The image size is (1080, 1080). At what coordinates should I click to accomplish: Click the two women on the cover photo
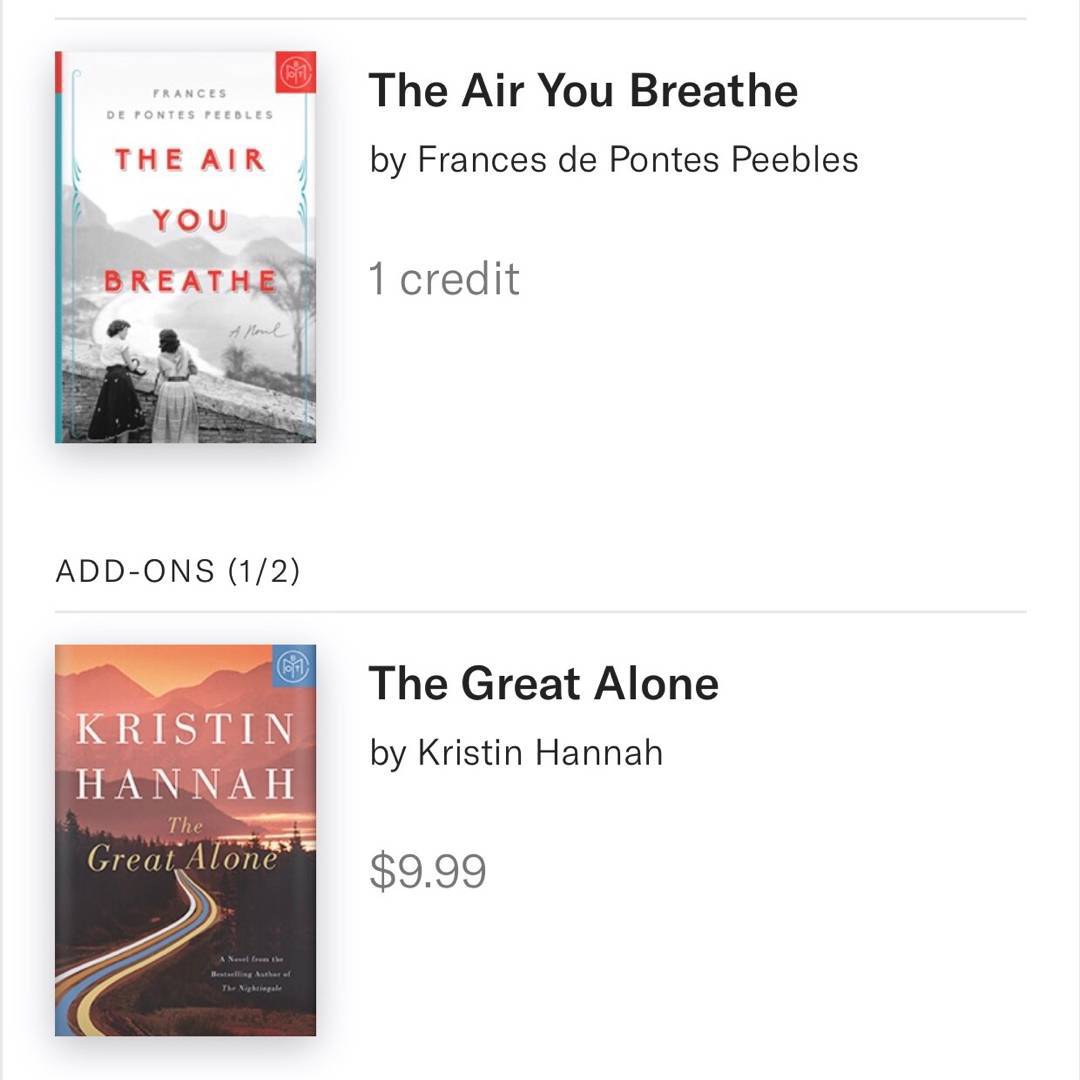(x=143, y=388)
